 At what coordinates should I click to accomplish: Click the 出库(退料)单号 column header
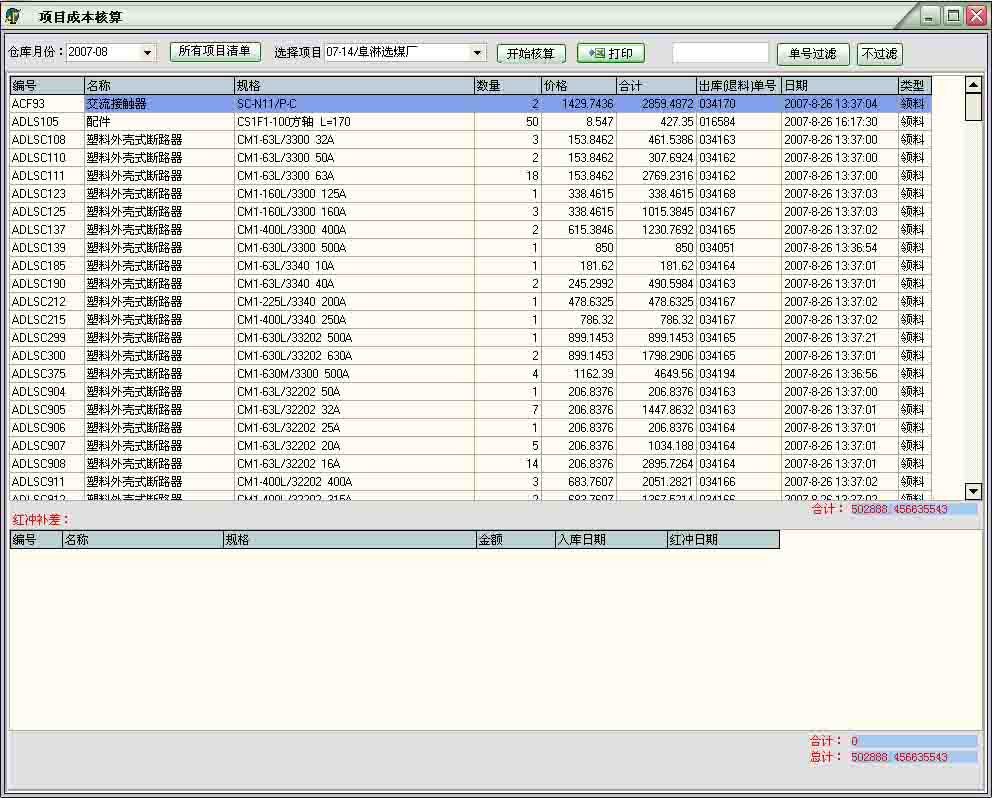coord(738,86)
